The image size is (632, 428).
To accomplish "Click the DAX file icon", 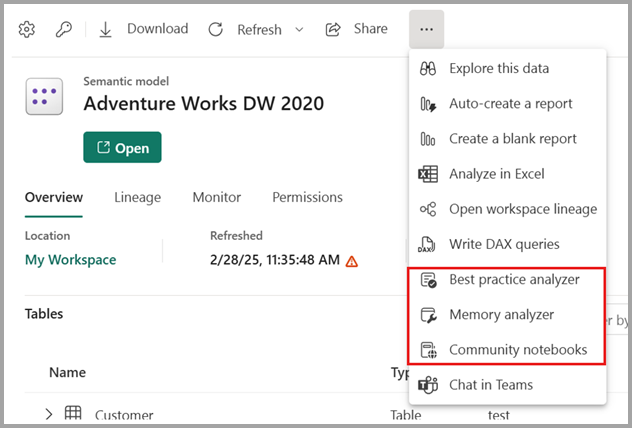I will 427,244.
